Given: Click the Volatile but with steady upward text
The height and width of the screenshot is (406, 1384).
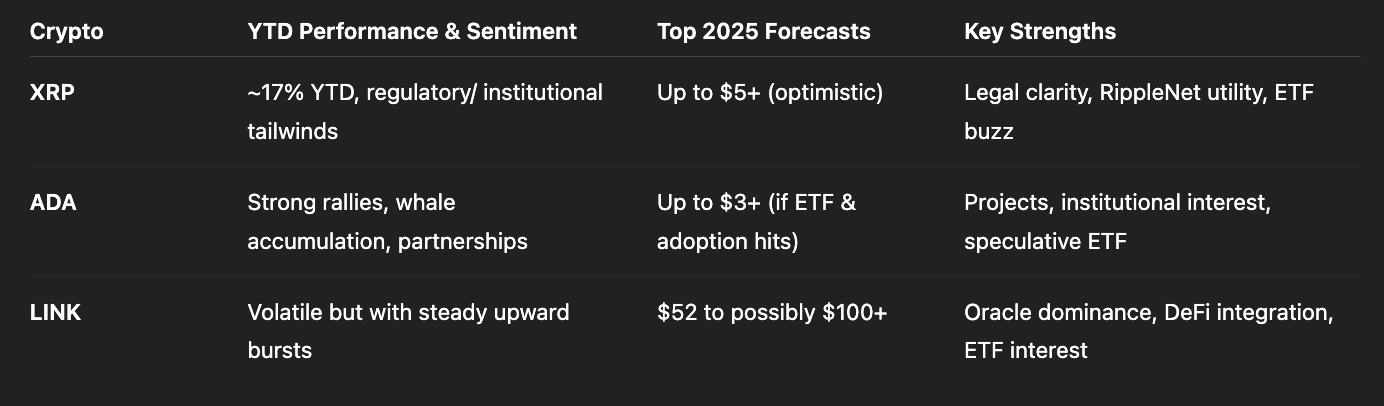Looking at the screenshot, I should coord(408,312).
